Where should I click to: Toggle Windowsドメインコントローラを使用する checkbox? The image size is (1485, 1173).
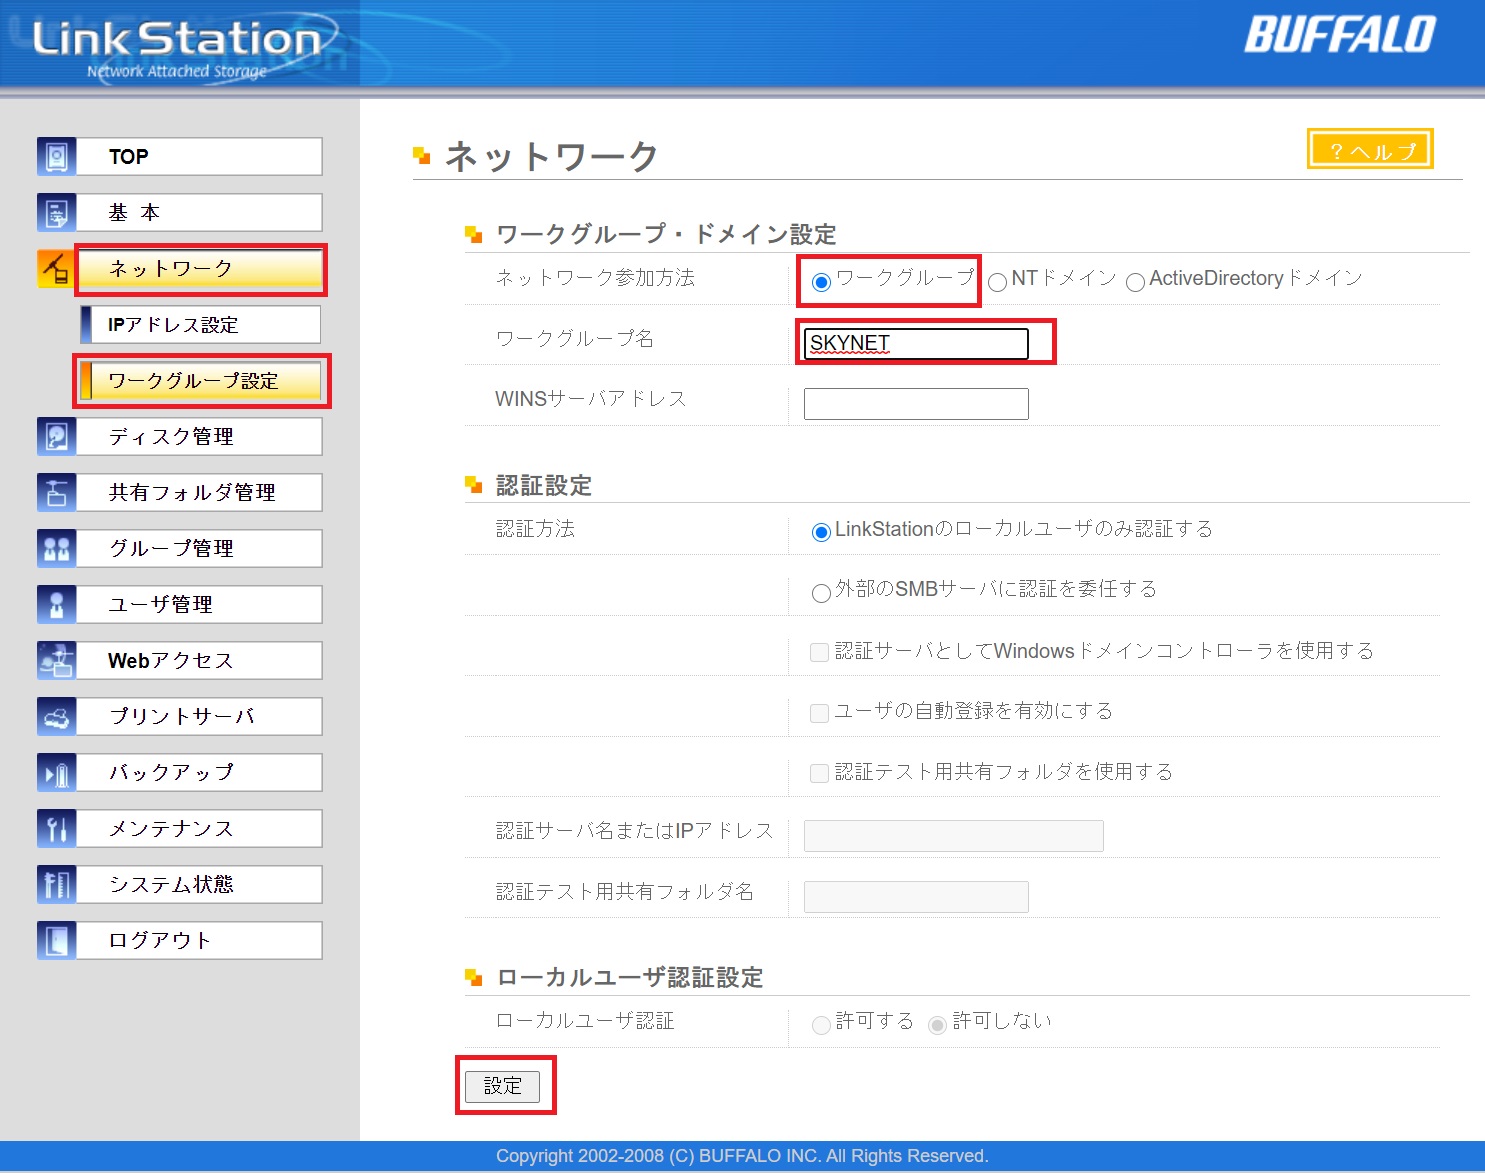[x=819, y=653]
